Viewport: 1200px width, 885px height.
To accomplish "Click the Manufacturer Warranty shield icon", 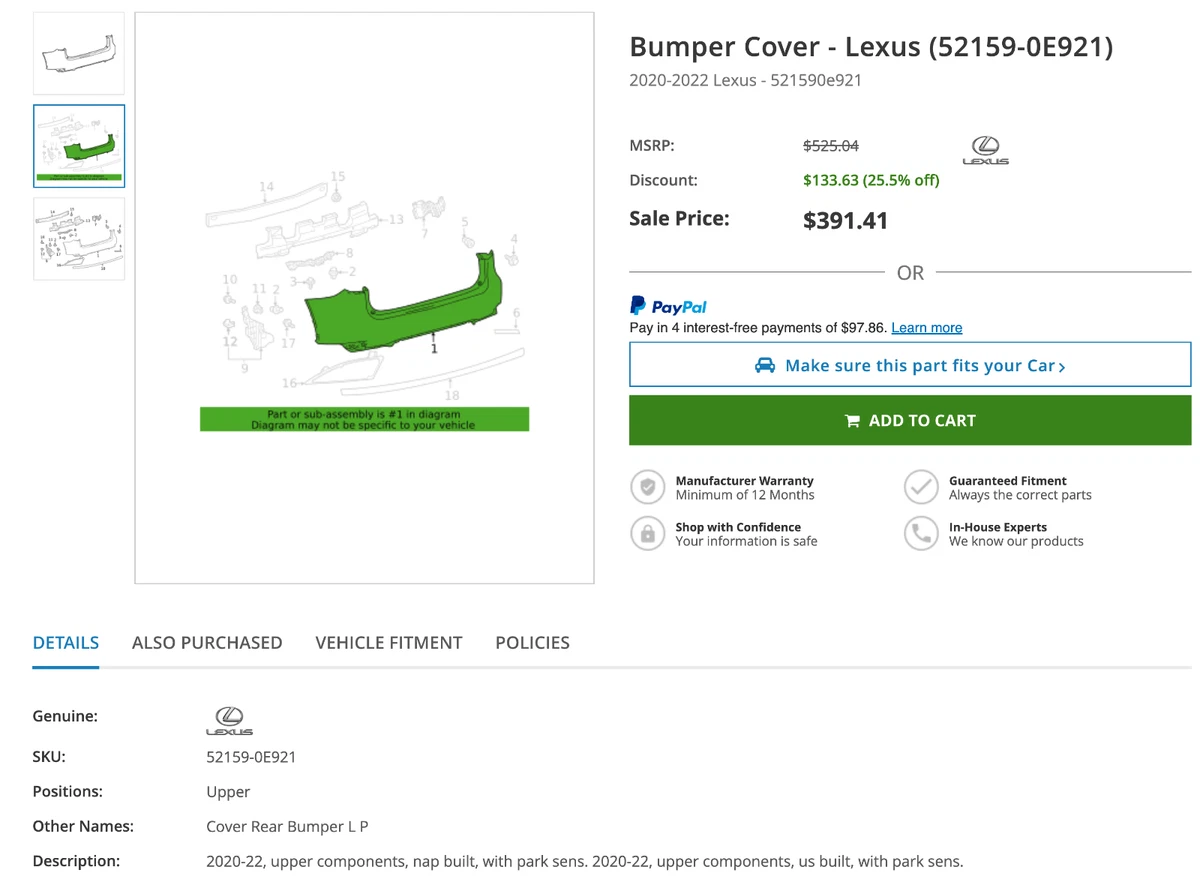I will click(648, 487).
